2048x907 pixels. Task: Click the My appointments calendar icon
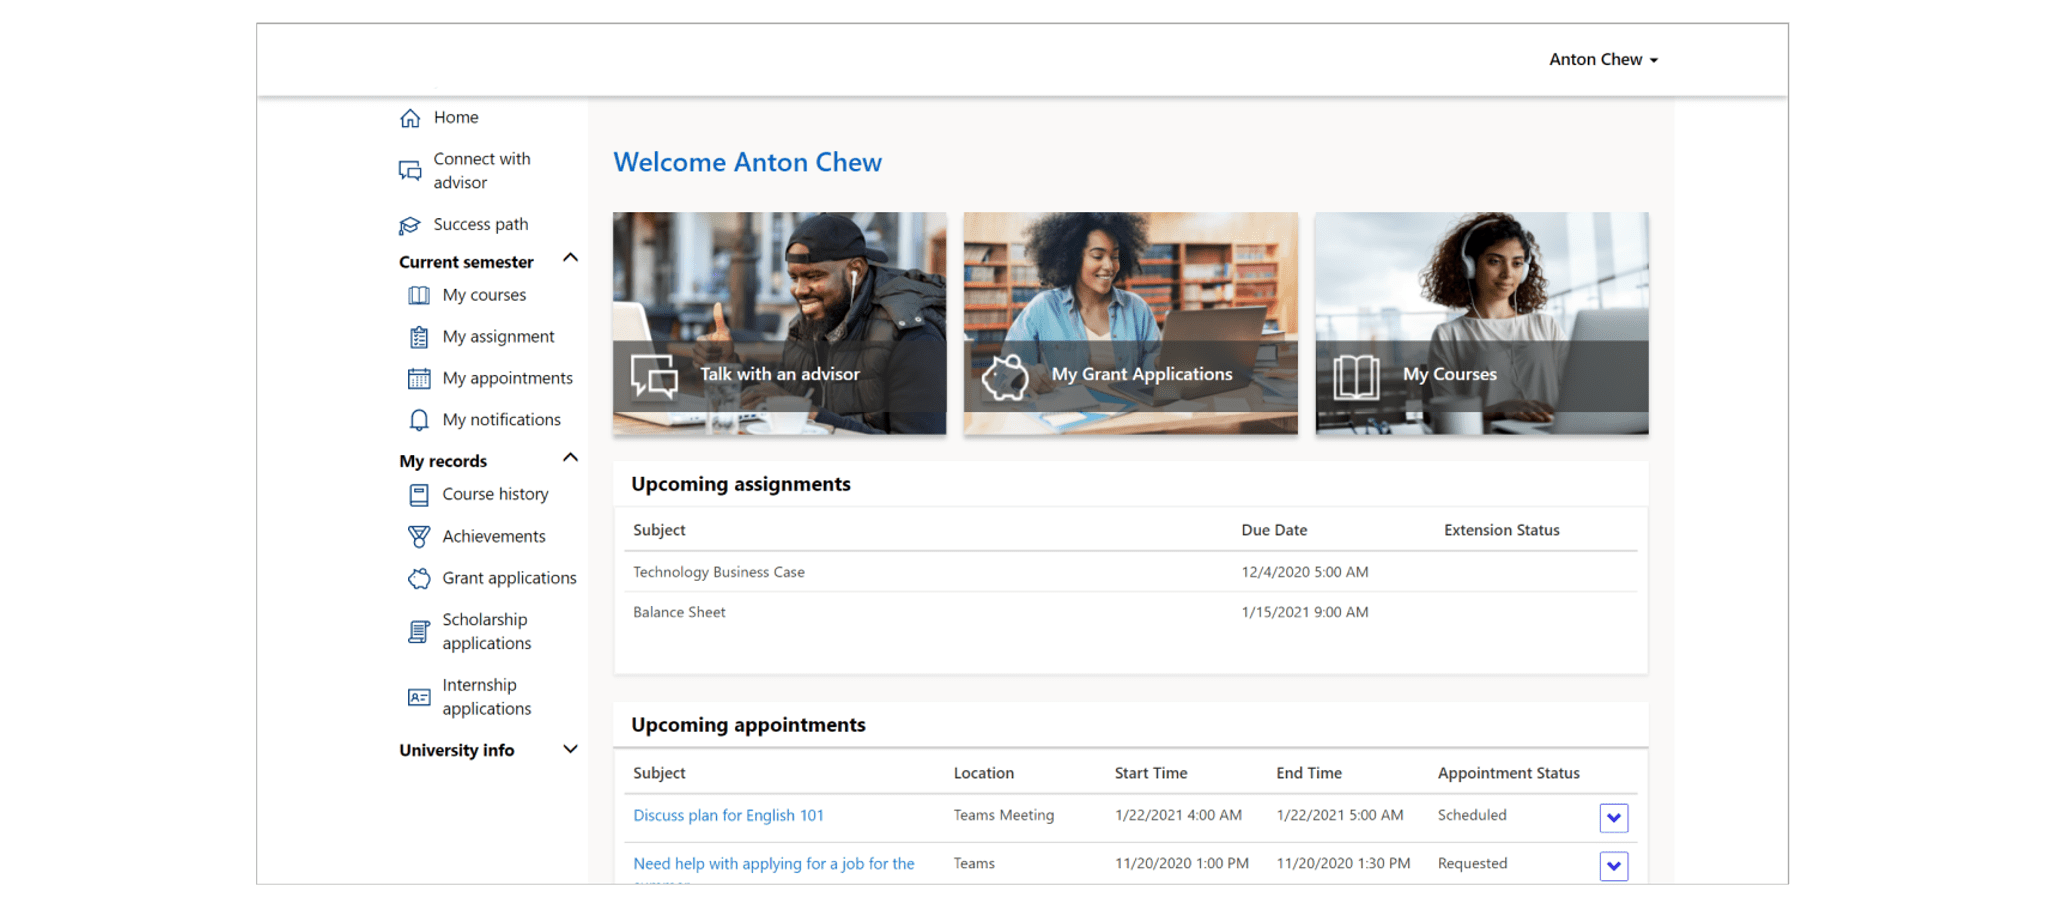pyautogui.click(x=419, y=379)
